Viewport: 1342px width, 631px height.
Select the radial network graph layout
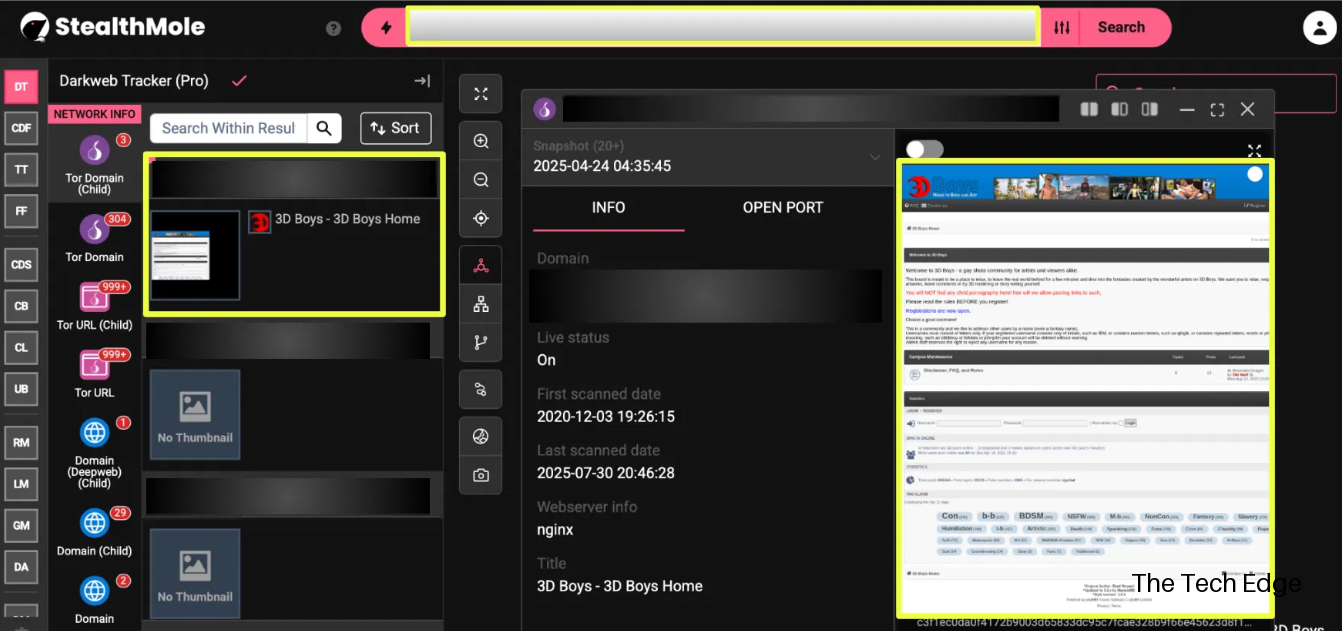[481, 266]
